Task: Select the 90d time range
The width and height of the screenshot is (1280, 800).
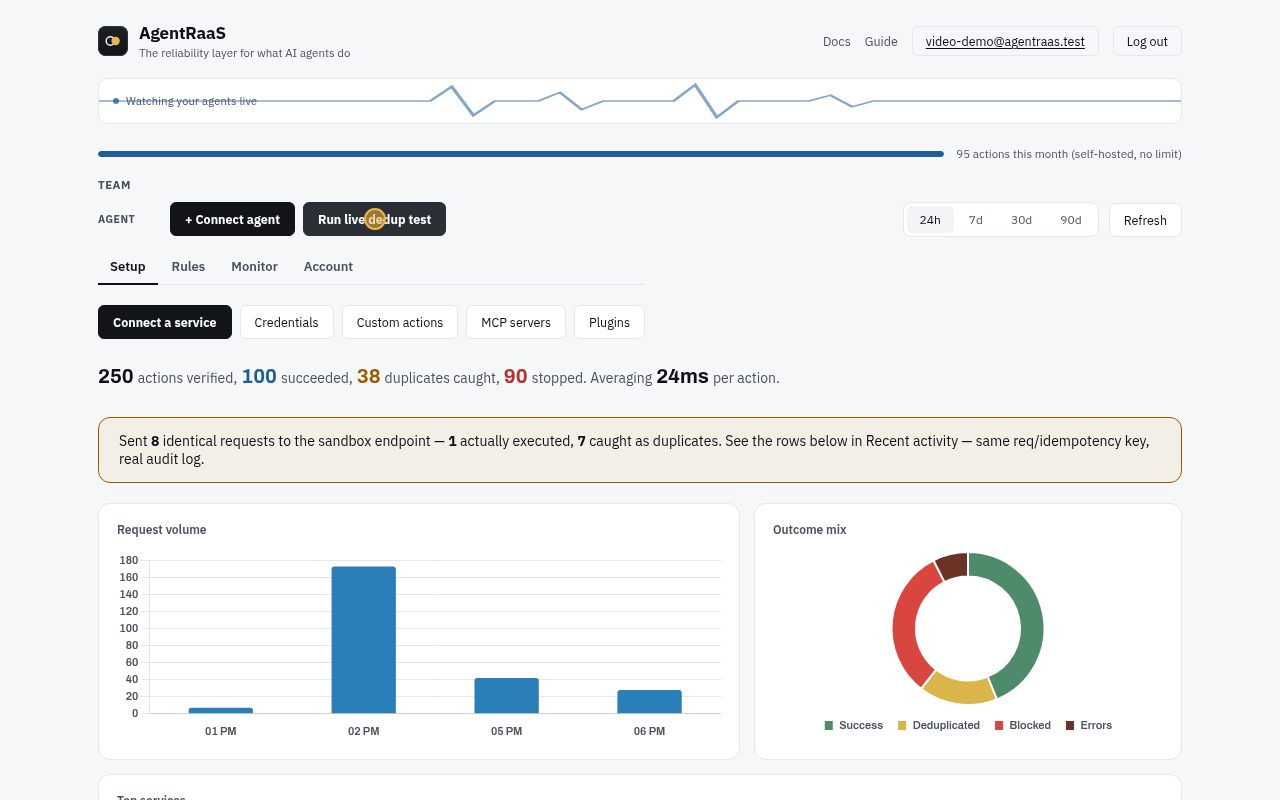Action: (1071, 220)
